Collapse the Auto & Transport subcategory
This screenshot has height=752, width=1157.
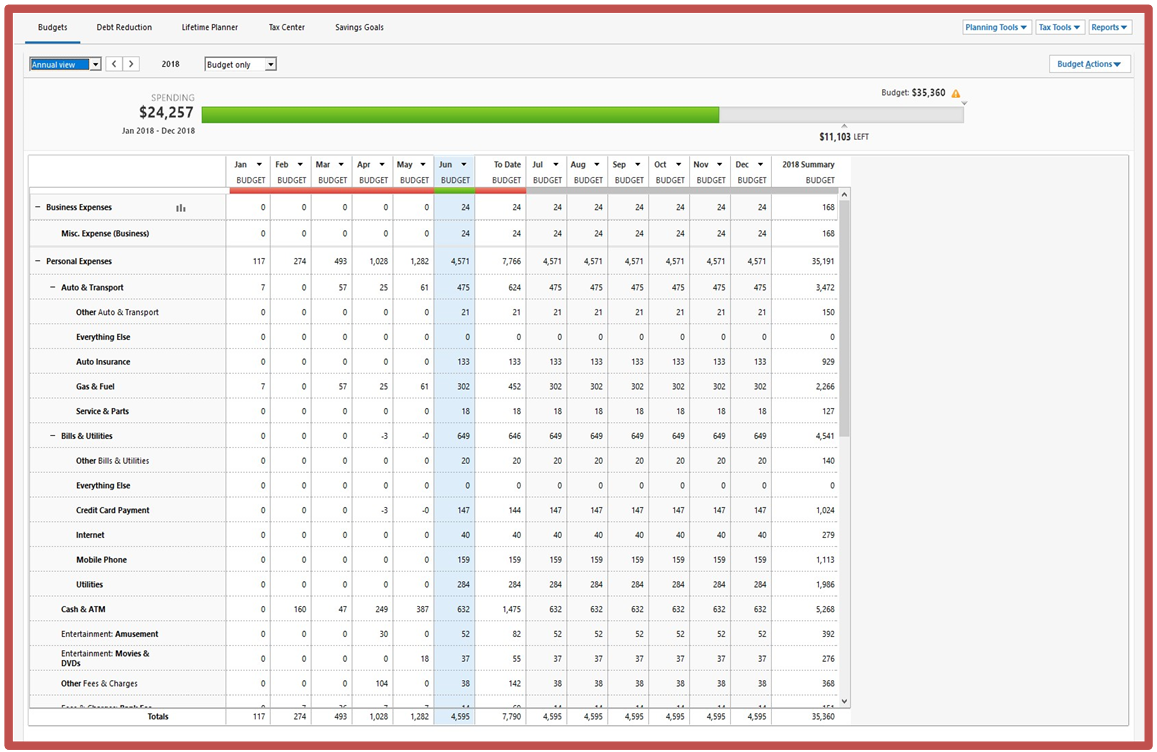53,287
